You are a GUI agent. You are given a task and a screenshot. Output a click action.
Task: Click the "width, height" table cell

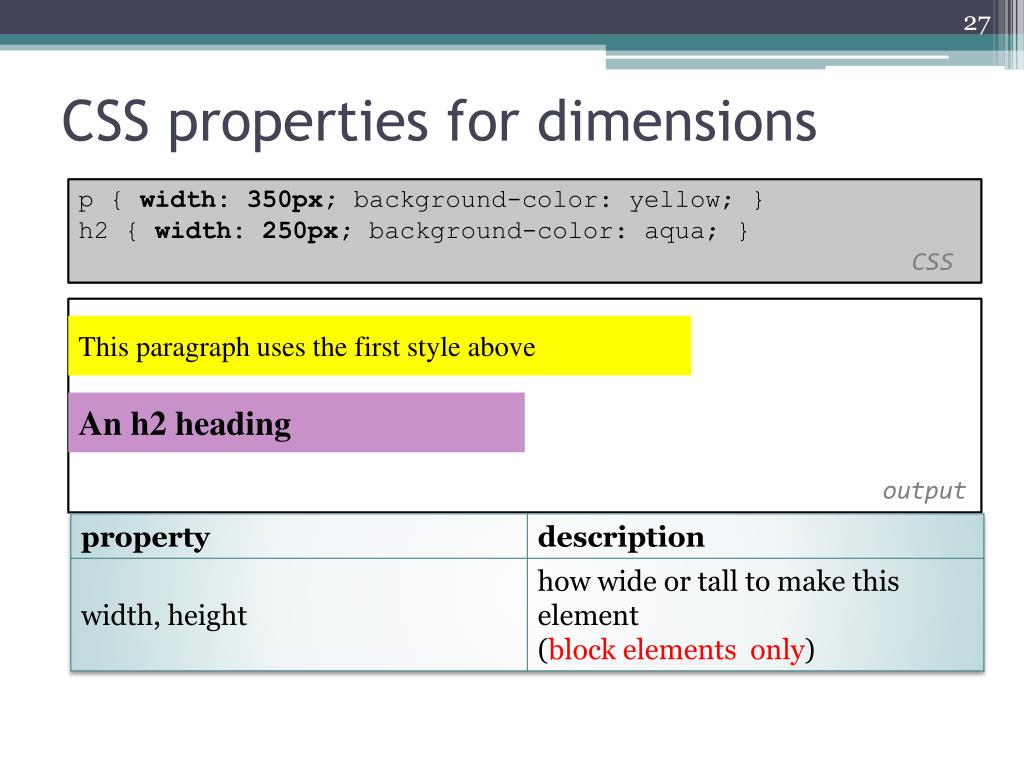click(299, 615)
